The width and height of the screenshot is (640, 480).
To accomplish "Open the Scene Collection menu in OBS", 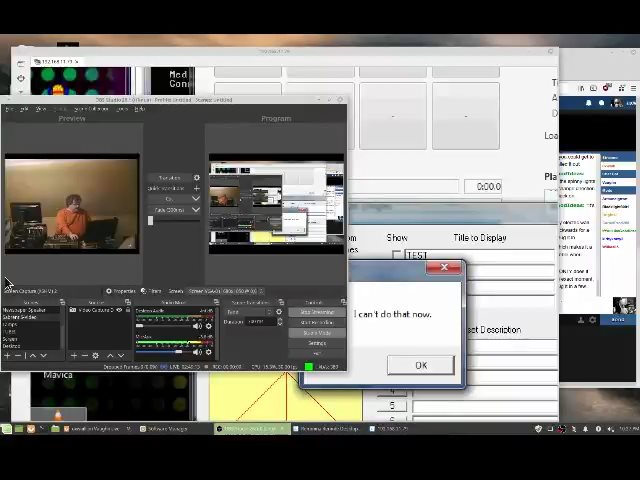I will point(91,109).
